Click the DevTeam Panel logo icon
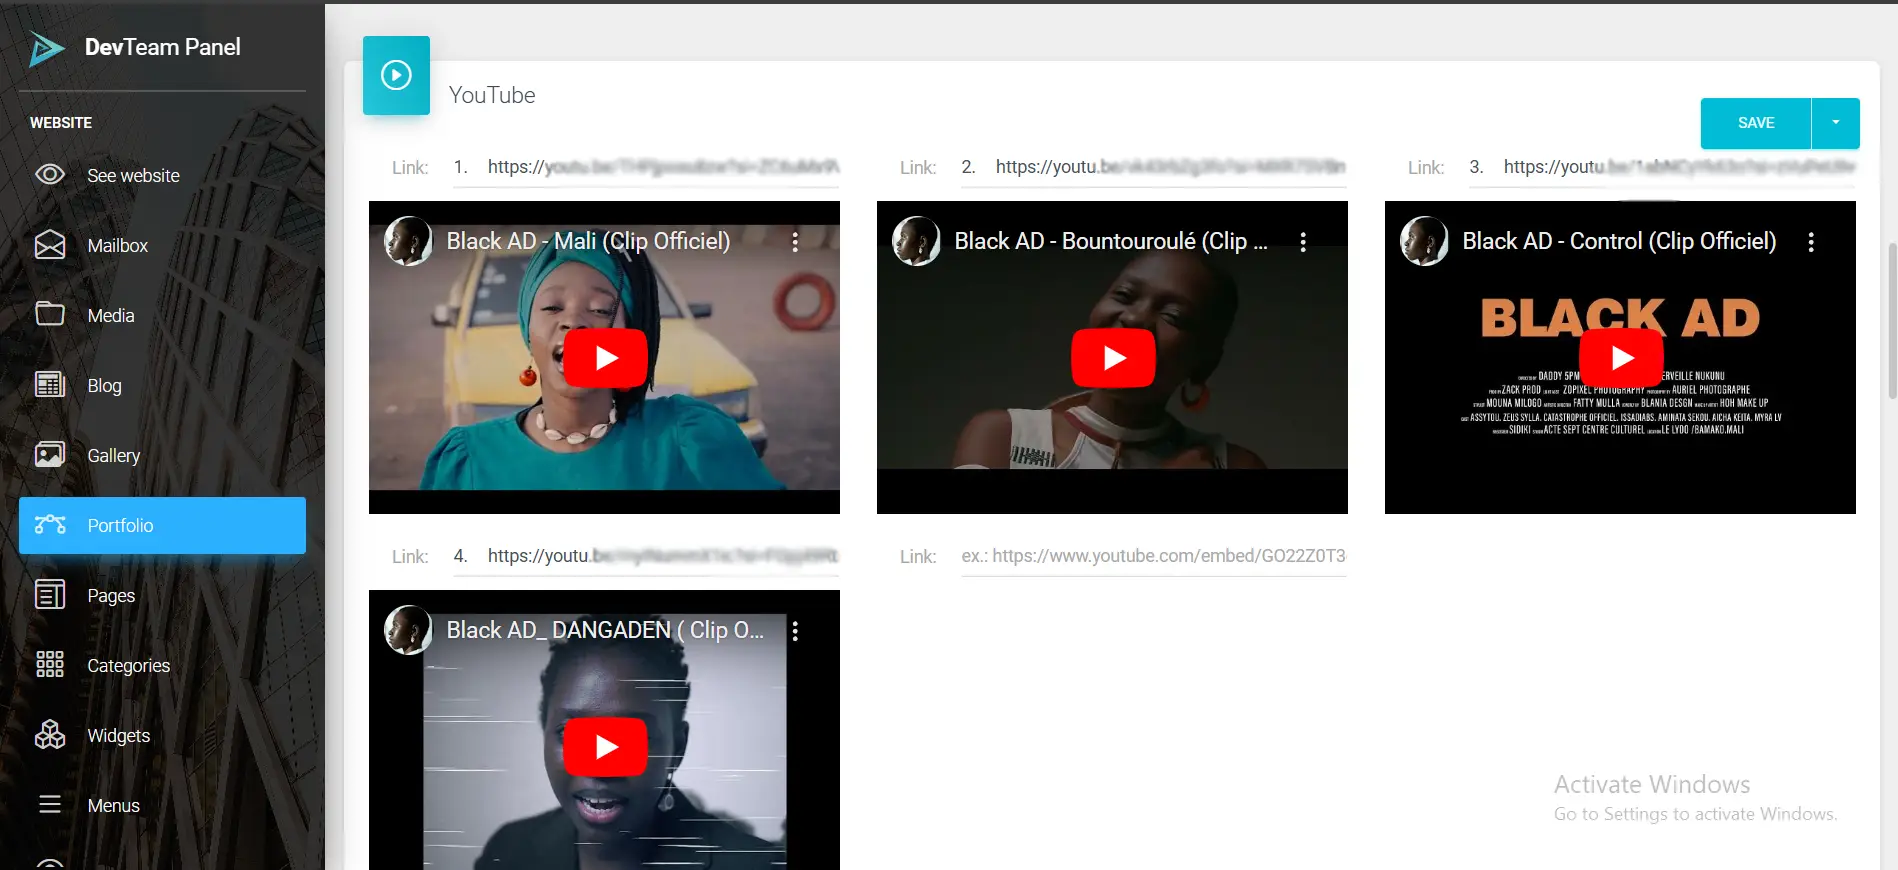 [x=46, y=48]
